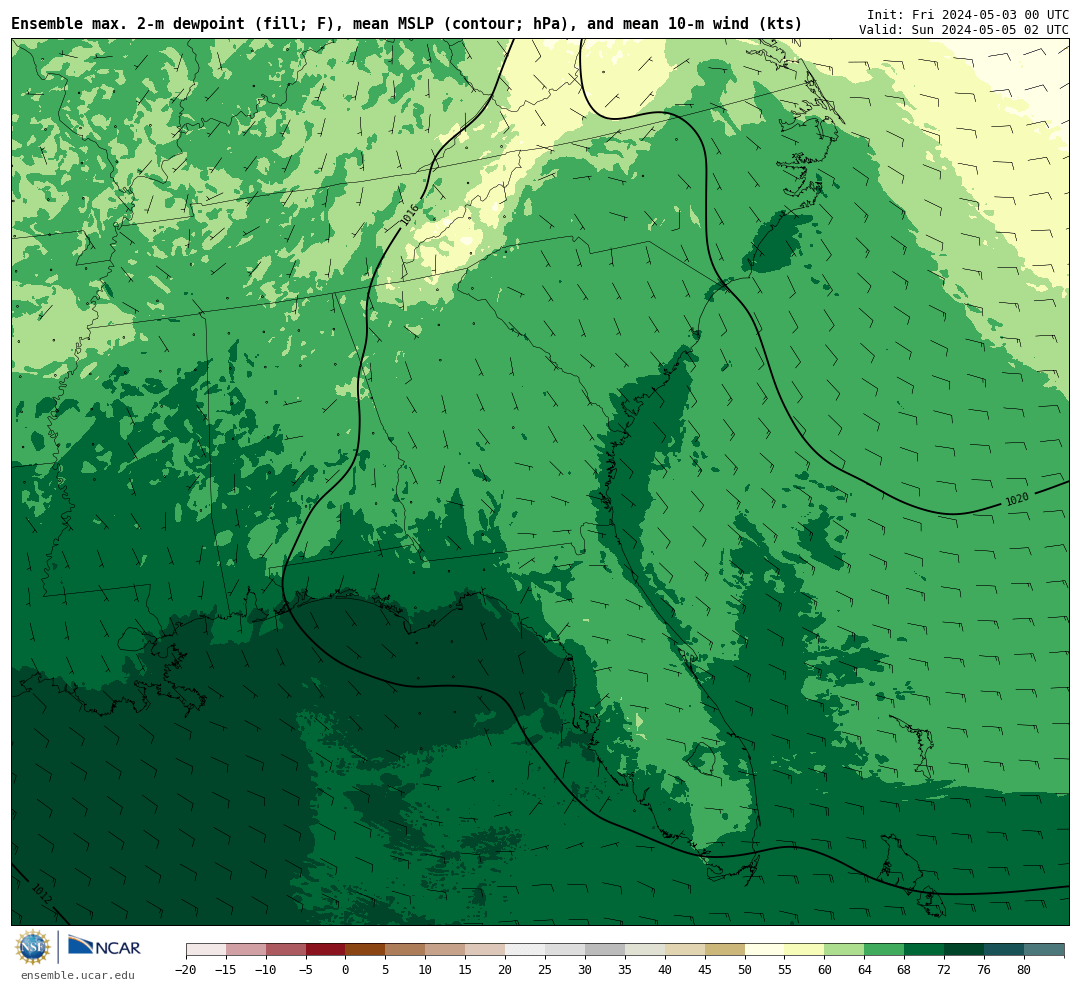Select the dark green swatch between 68 and 72
Screen dimensions: 1080x988
(x=924, y=950)
